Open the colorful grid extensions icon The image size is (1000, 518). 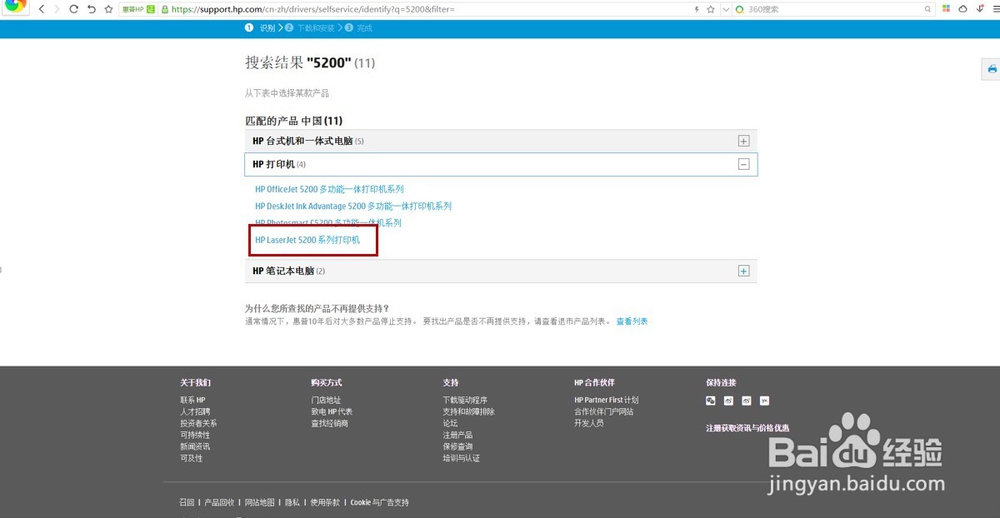946,9
